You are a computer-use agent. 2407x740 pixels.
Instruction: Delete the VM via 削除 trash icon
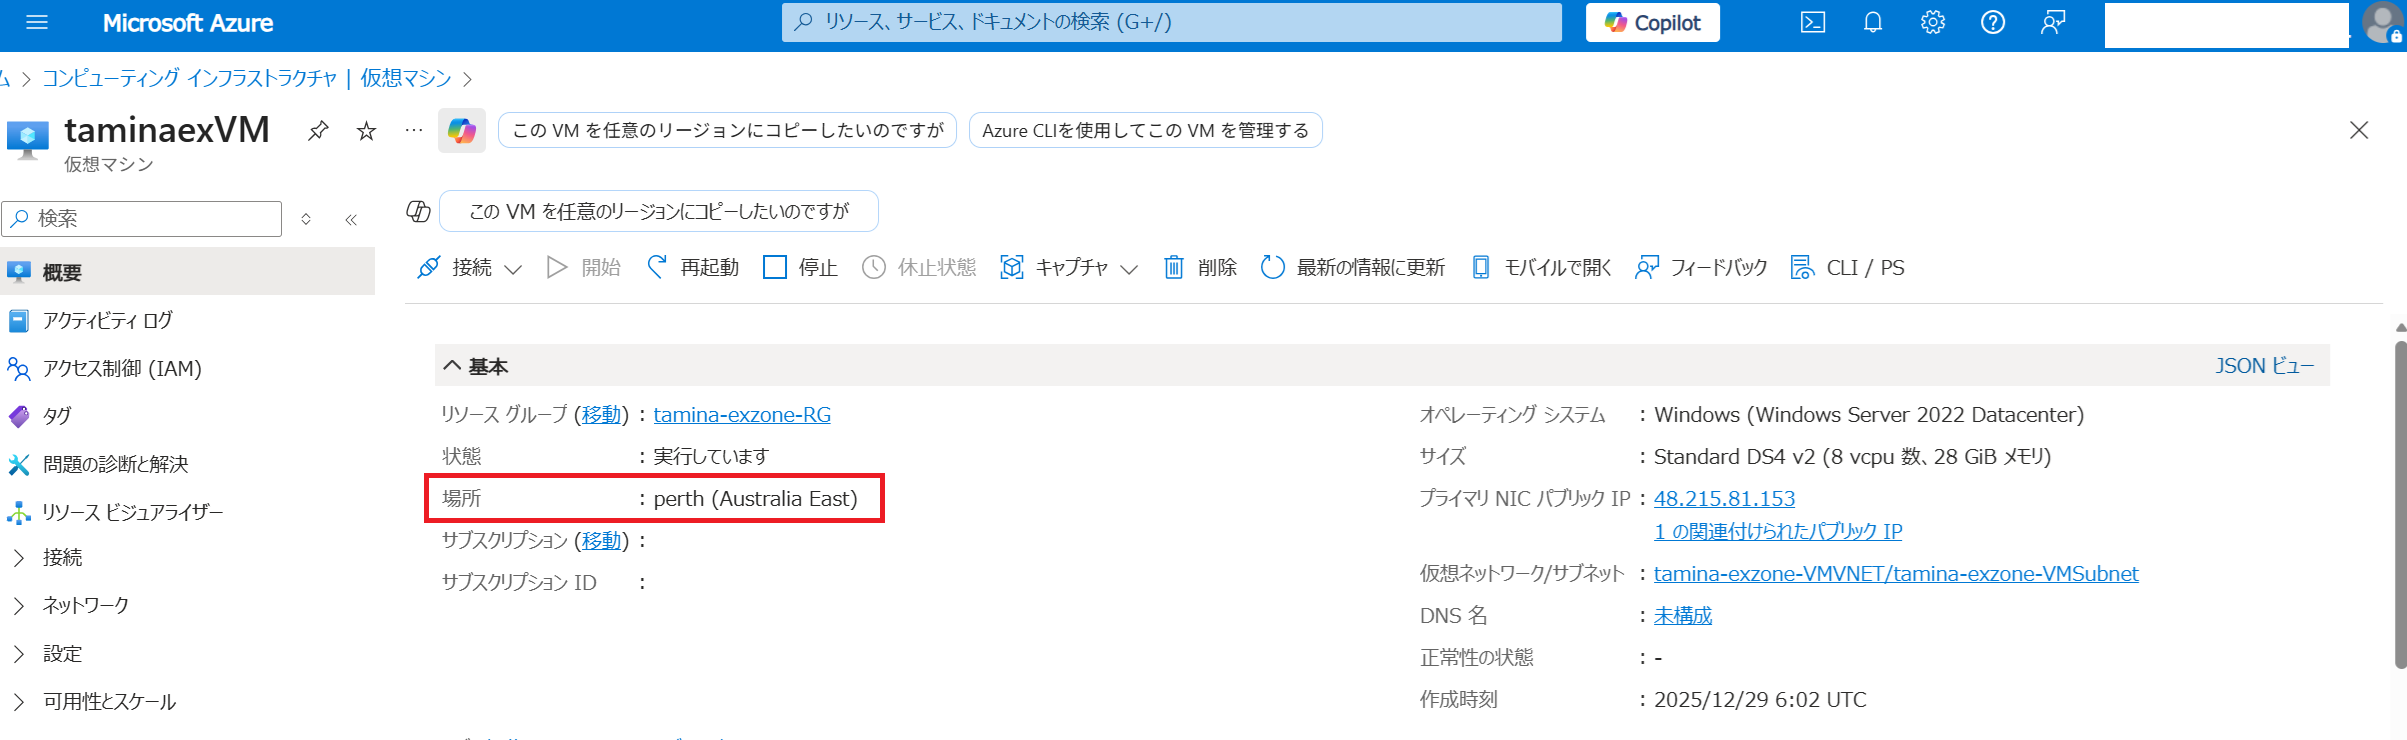coord(1200,267)
